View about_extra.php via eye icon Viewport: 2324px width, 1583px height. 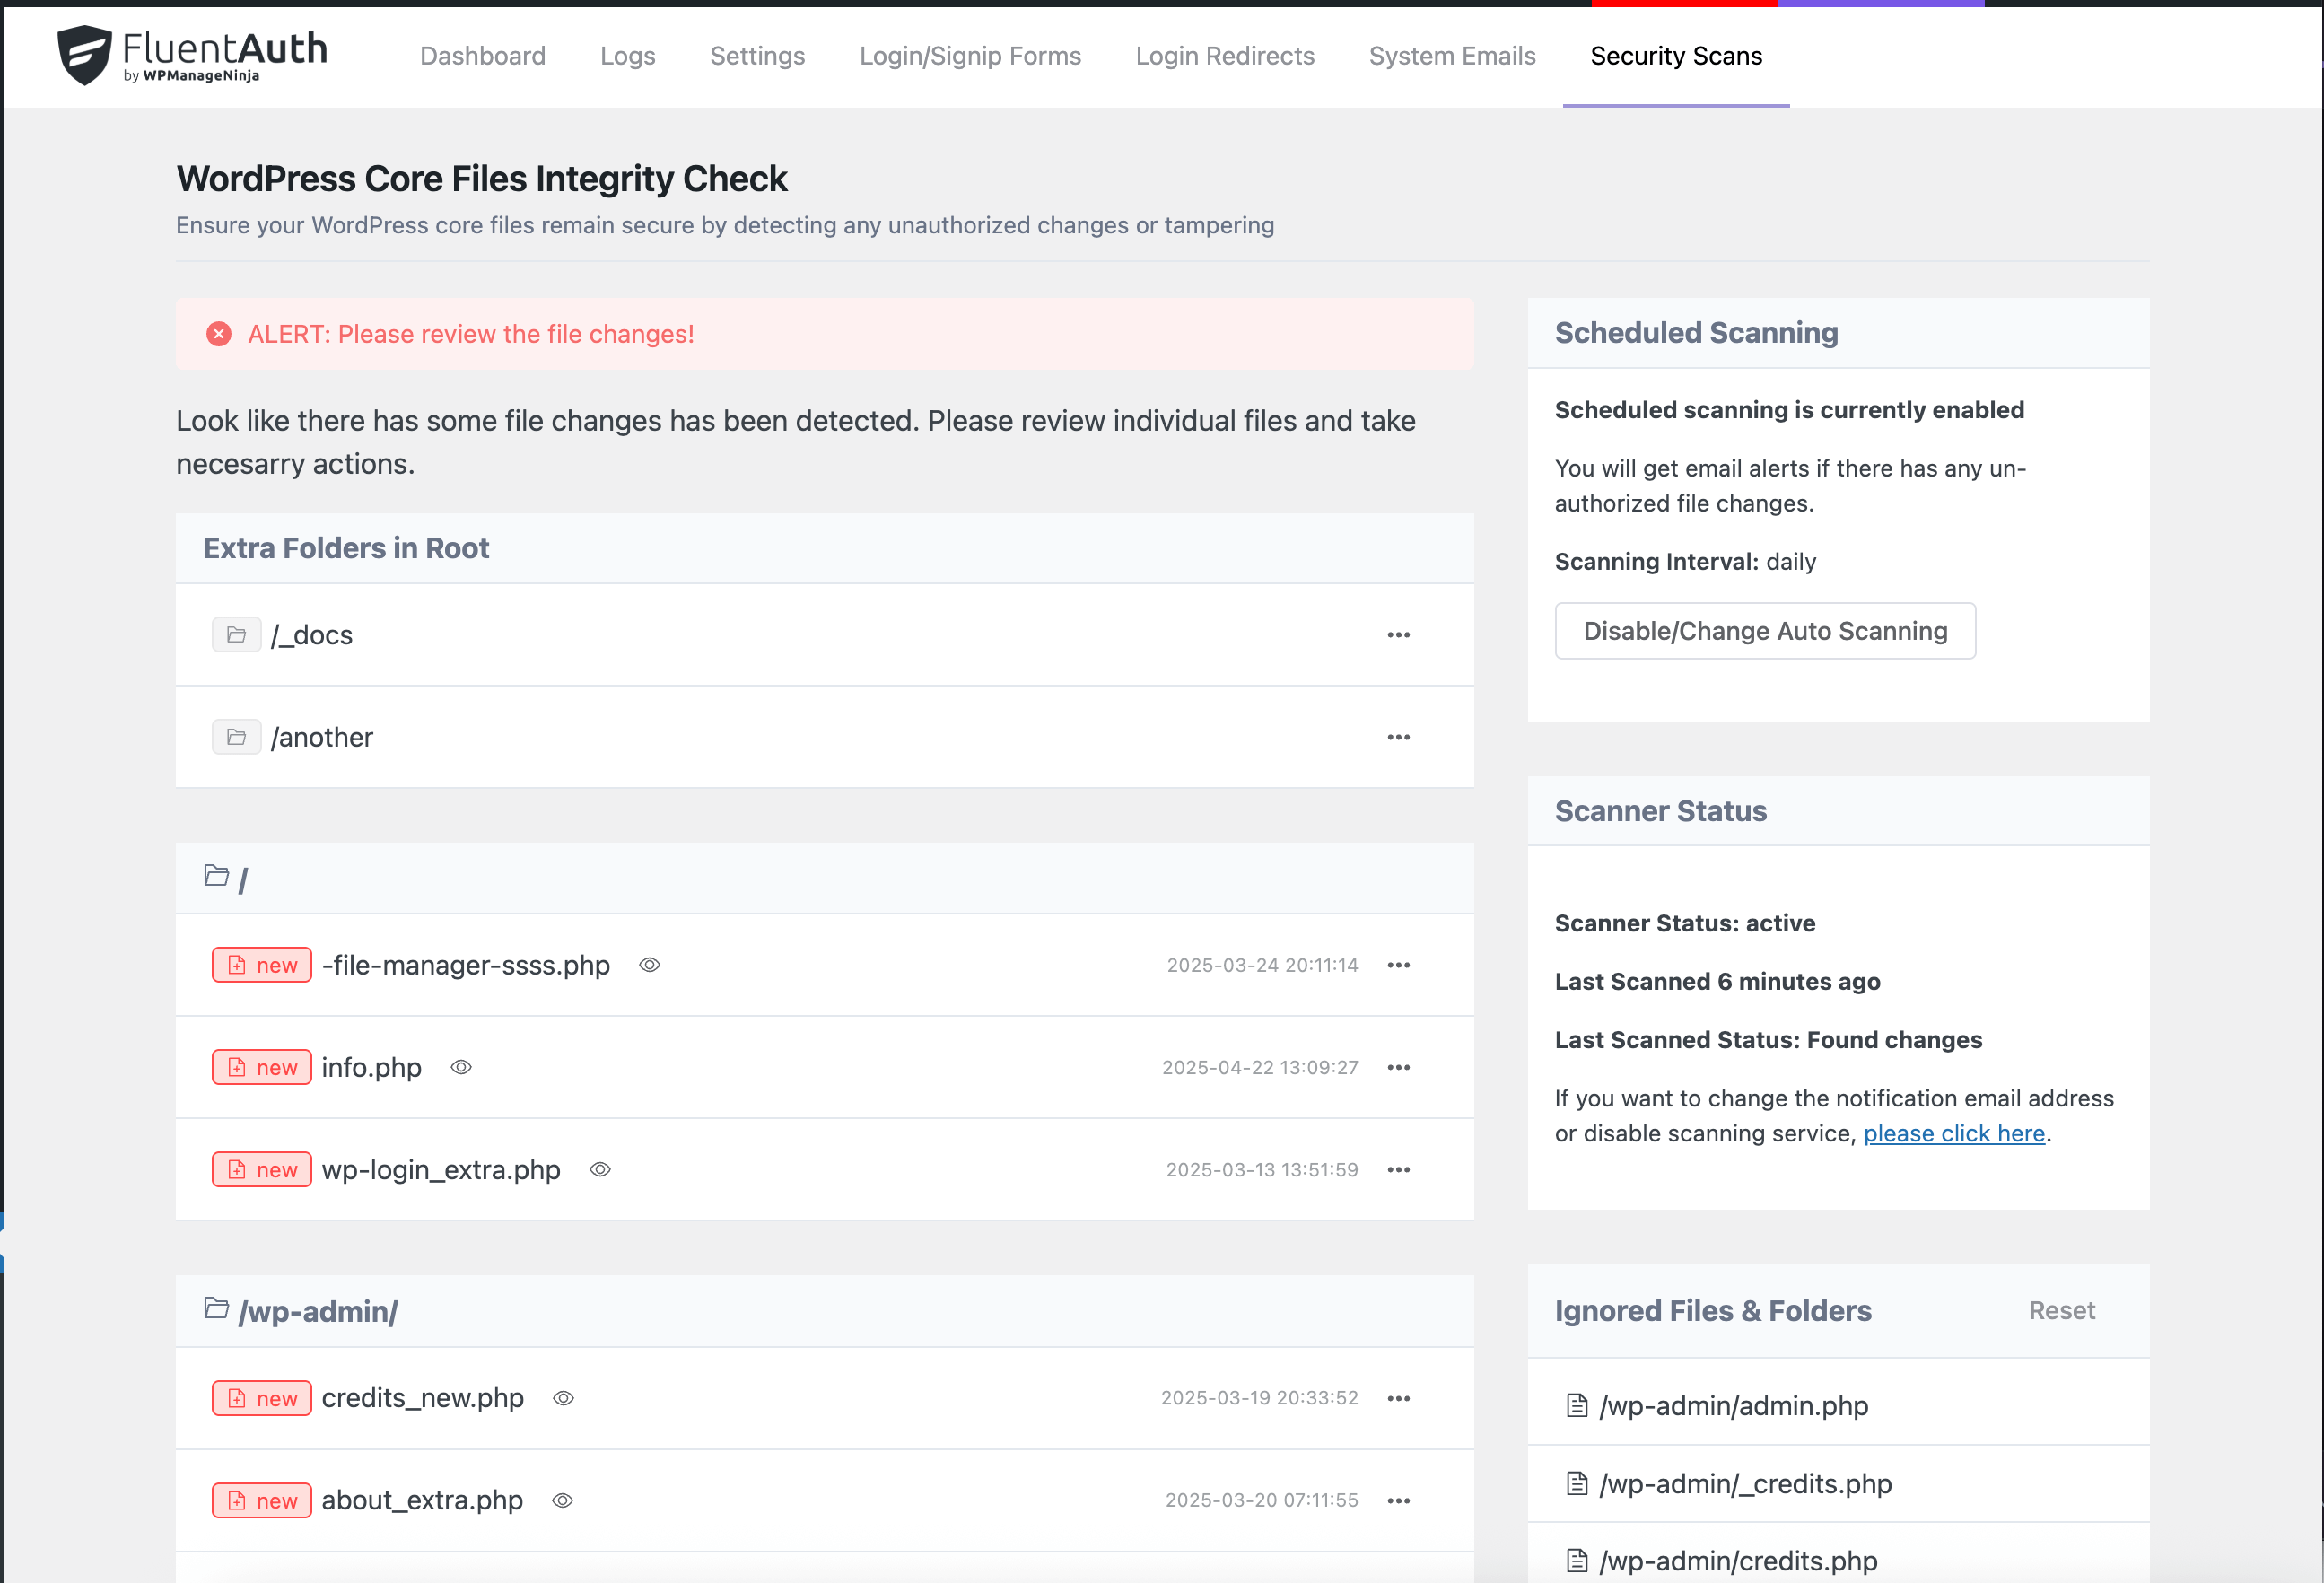pyautogui.click(x=563, y=1500)
